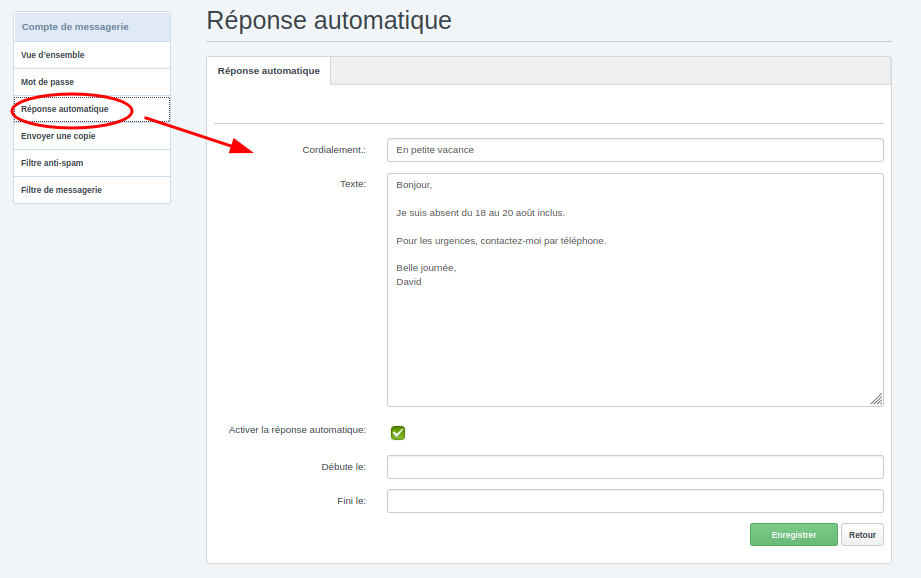Select Réponse automatique in the sidebar
Viewport: 921px width, 578px height.
pos(65,109)
